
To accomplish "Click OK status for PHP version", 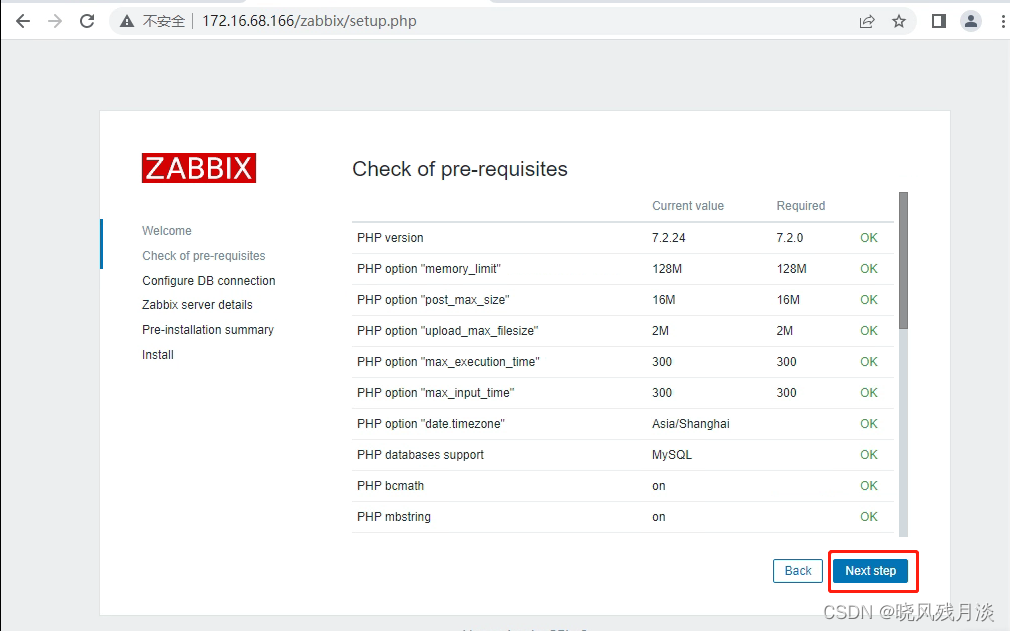I will pos(869,238).
